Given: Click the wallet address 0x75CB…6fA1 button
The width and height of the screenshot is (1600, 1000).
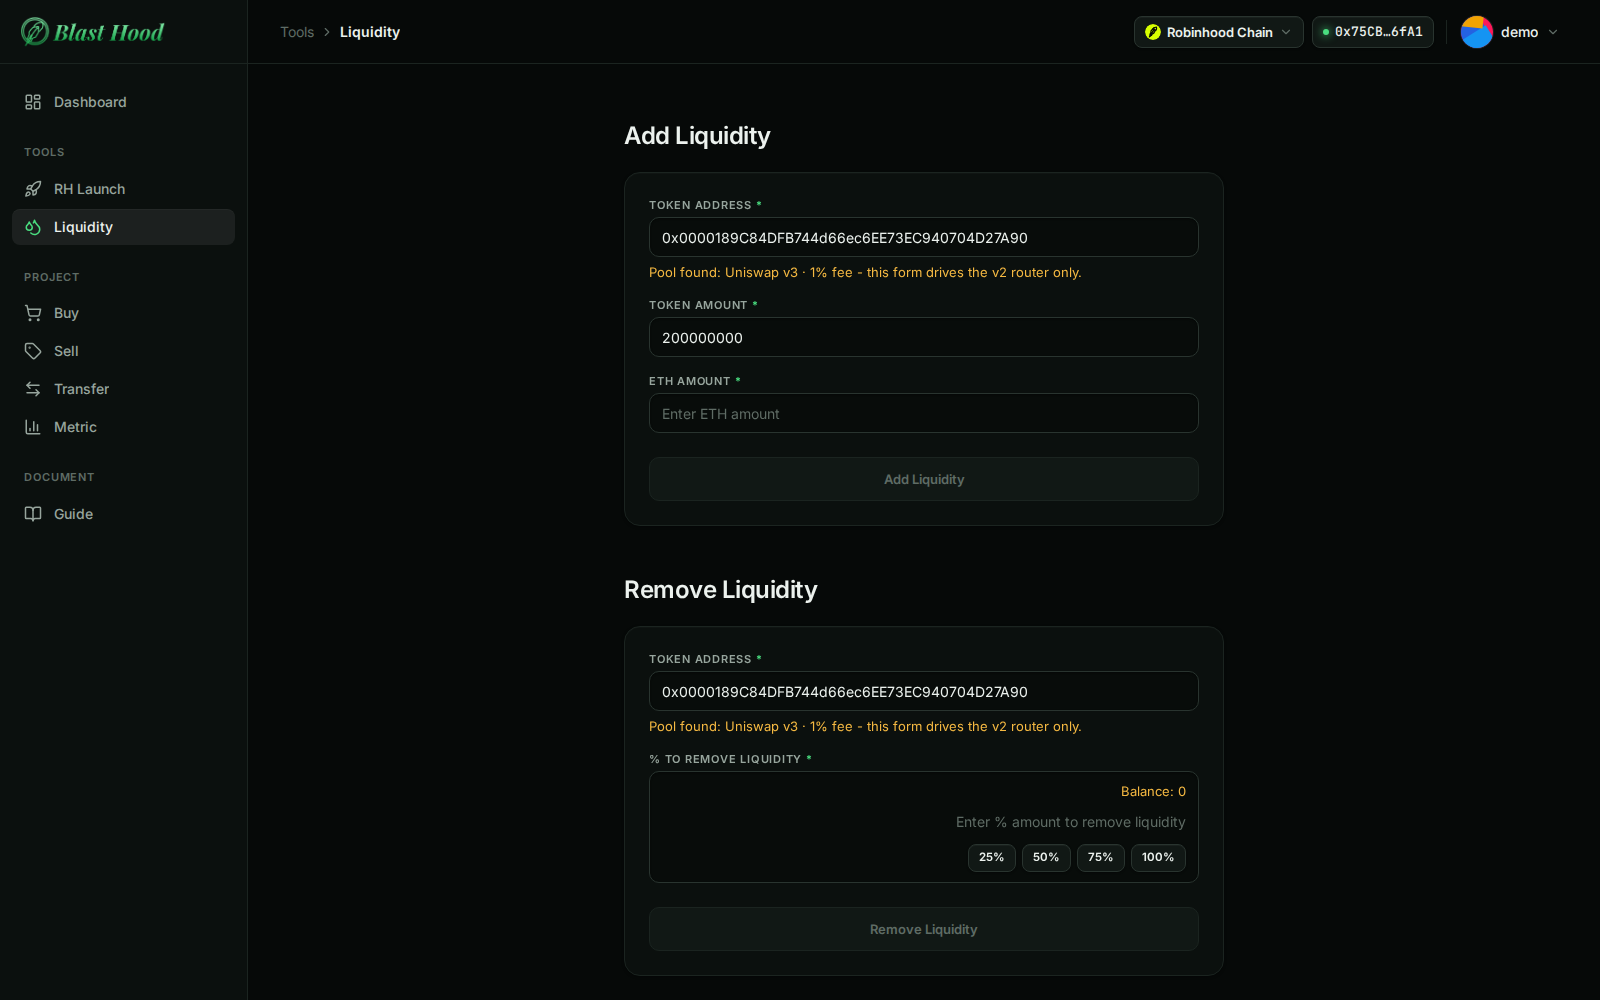Looking at the screenshot, I should pos(1372,32).
